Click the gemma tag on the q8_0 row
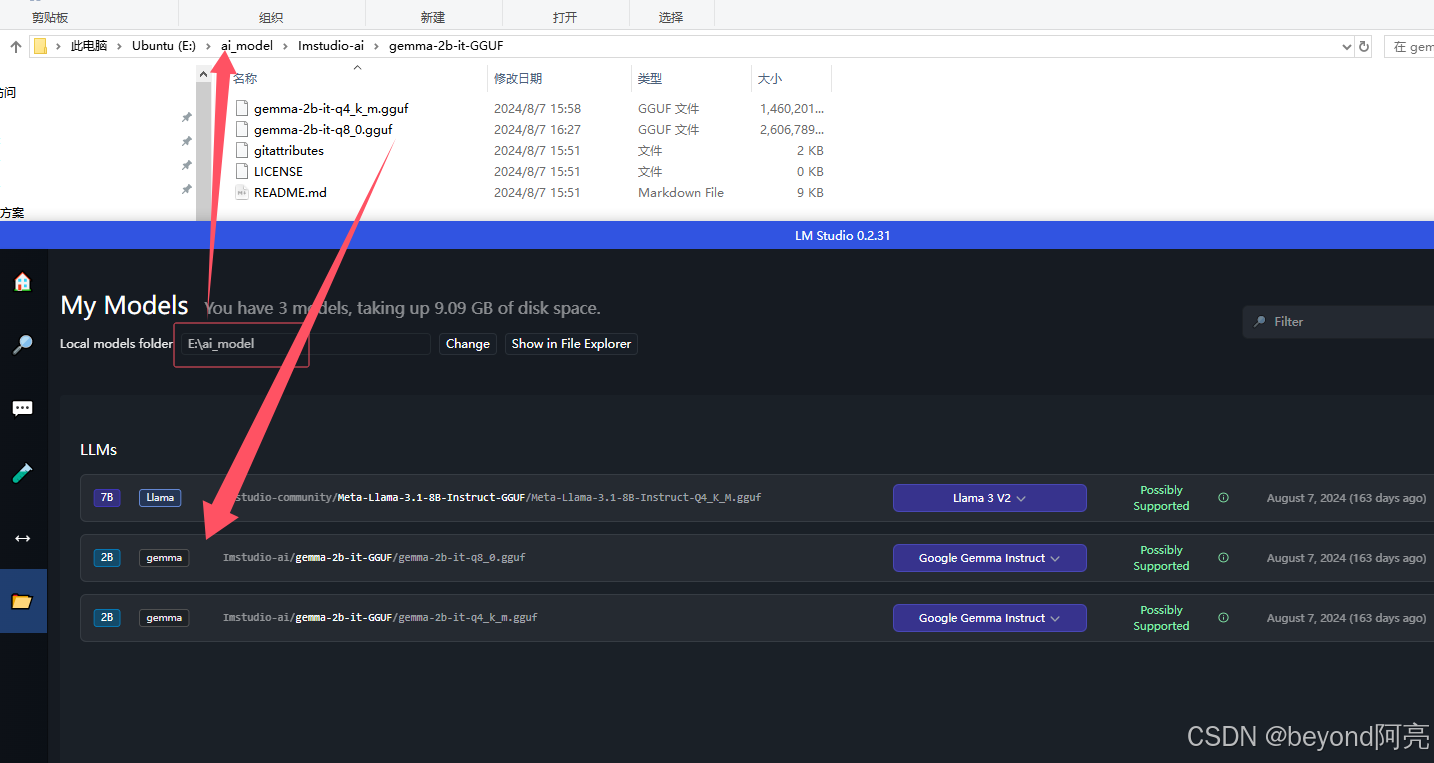 (164, 558)
